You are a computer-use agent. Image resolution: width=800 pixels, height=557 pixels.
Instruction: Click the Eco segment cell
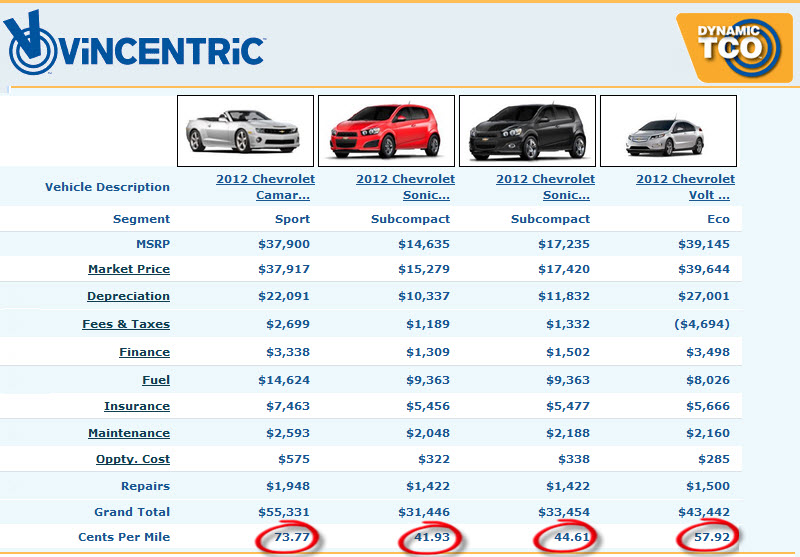tap(718, 219)
